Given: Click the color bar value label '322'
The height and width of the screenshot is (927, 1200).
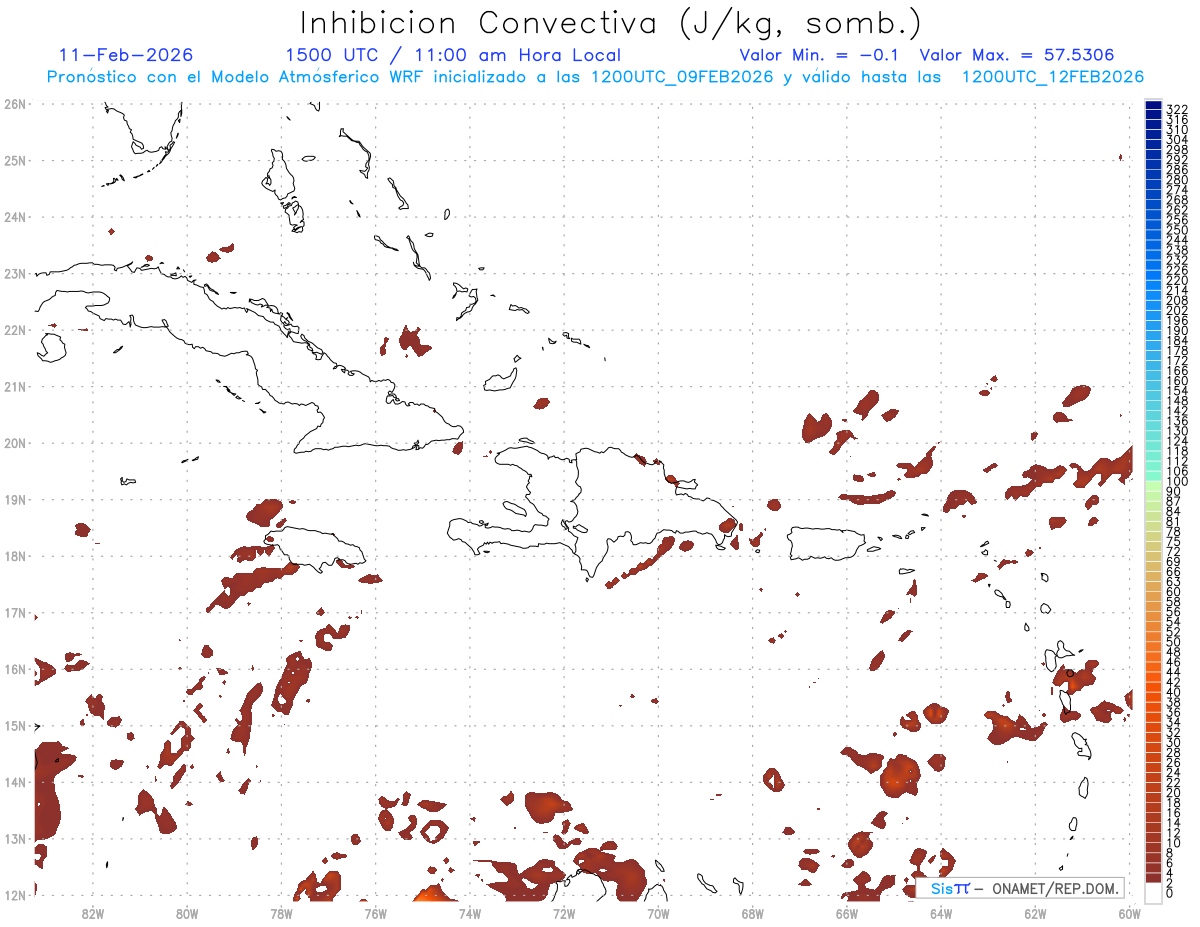Looking at the screenshot, I should click(x=1177, y=109).
